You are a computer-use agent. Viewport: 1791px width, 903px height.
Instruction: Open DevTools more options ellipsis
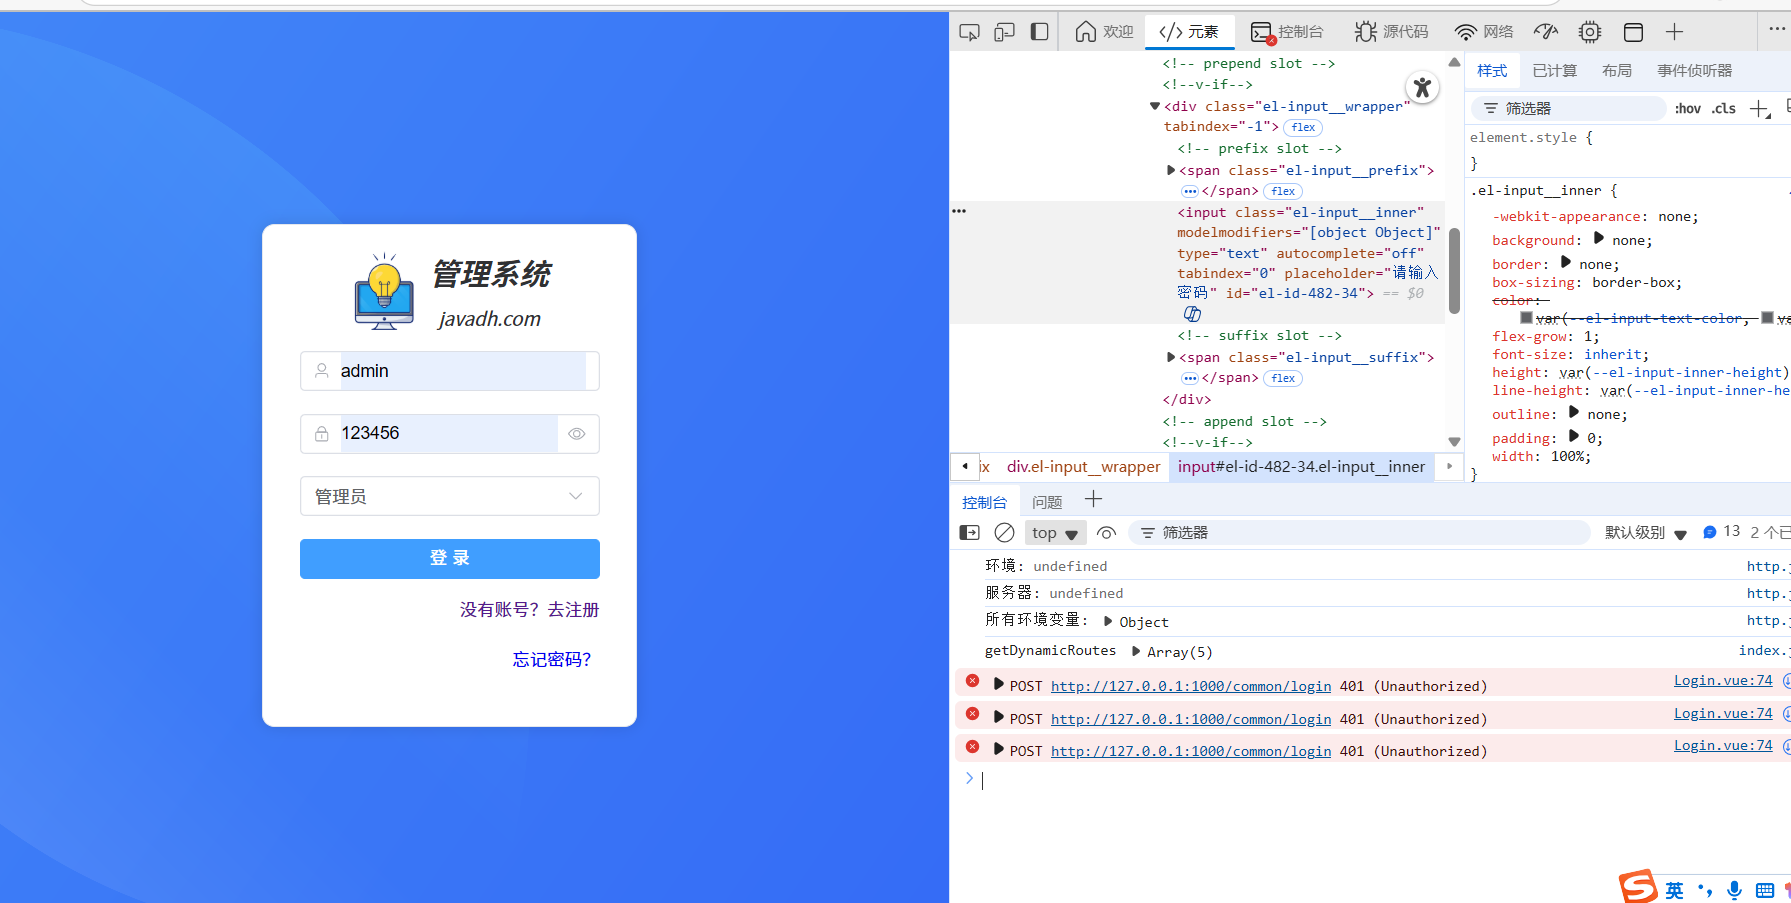click(x=1777, y=29)
